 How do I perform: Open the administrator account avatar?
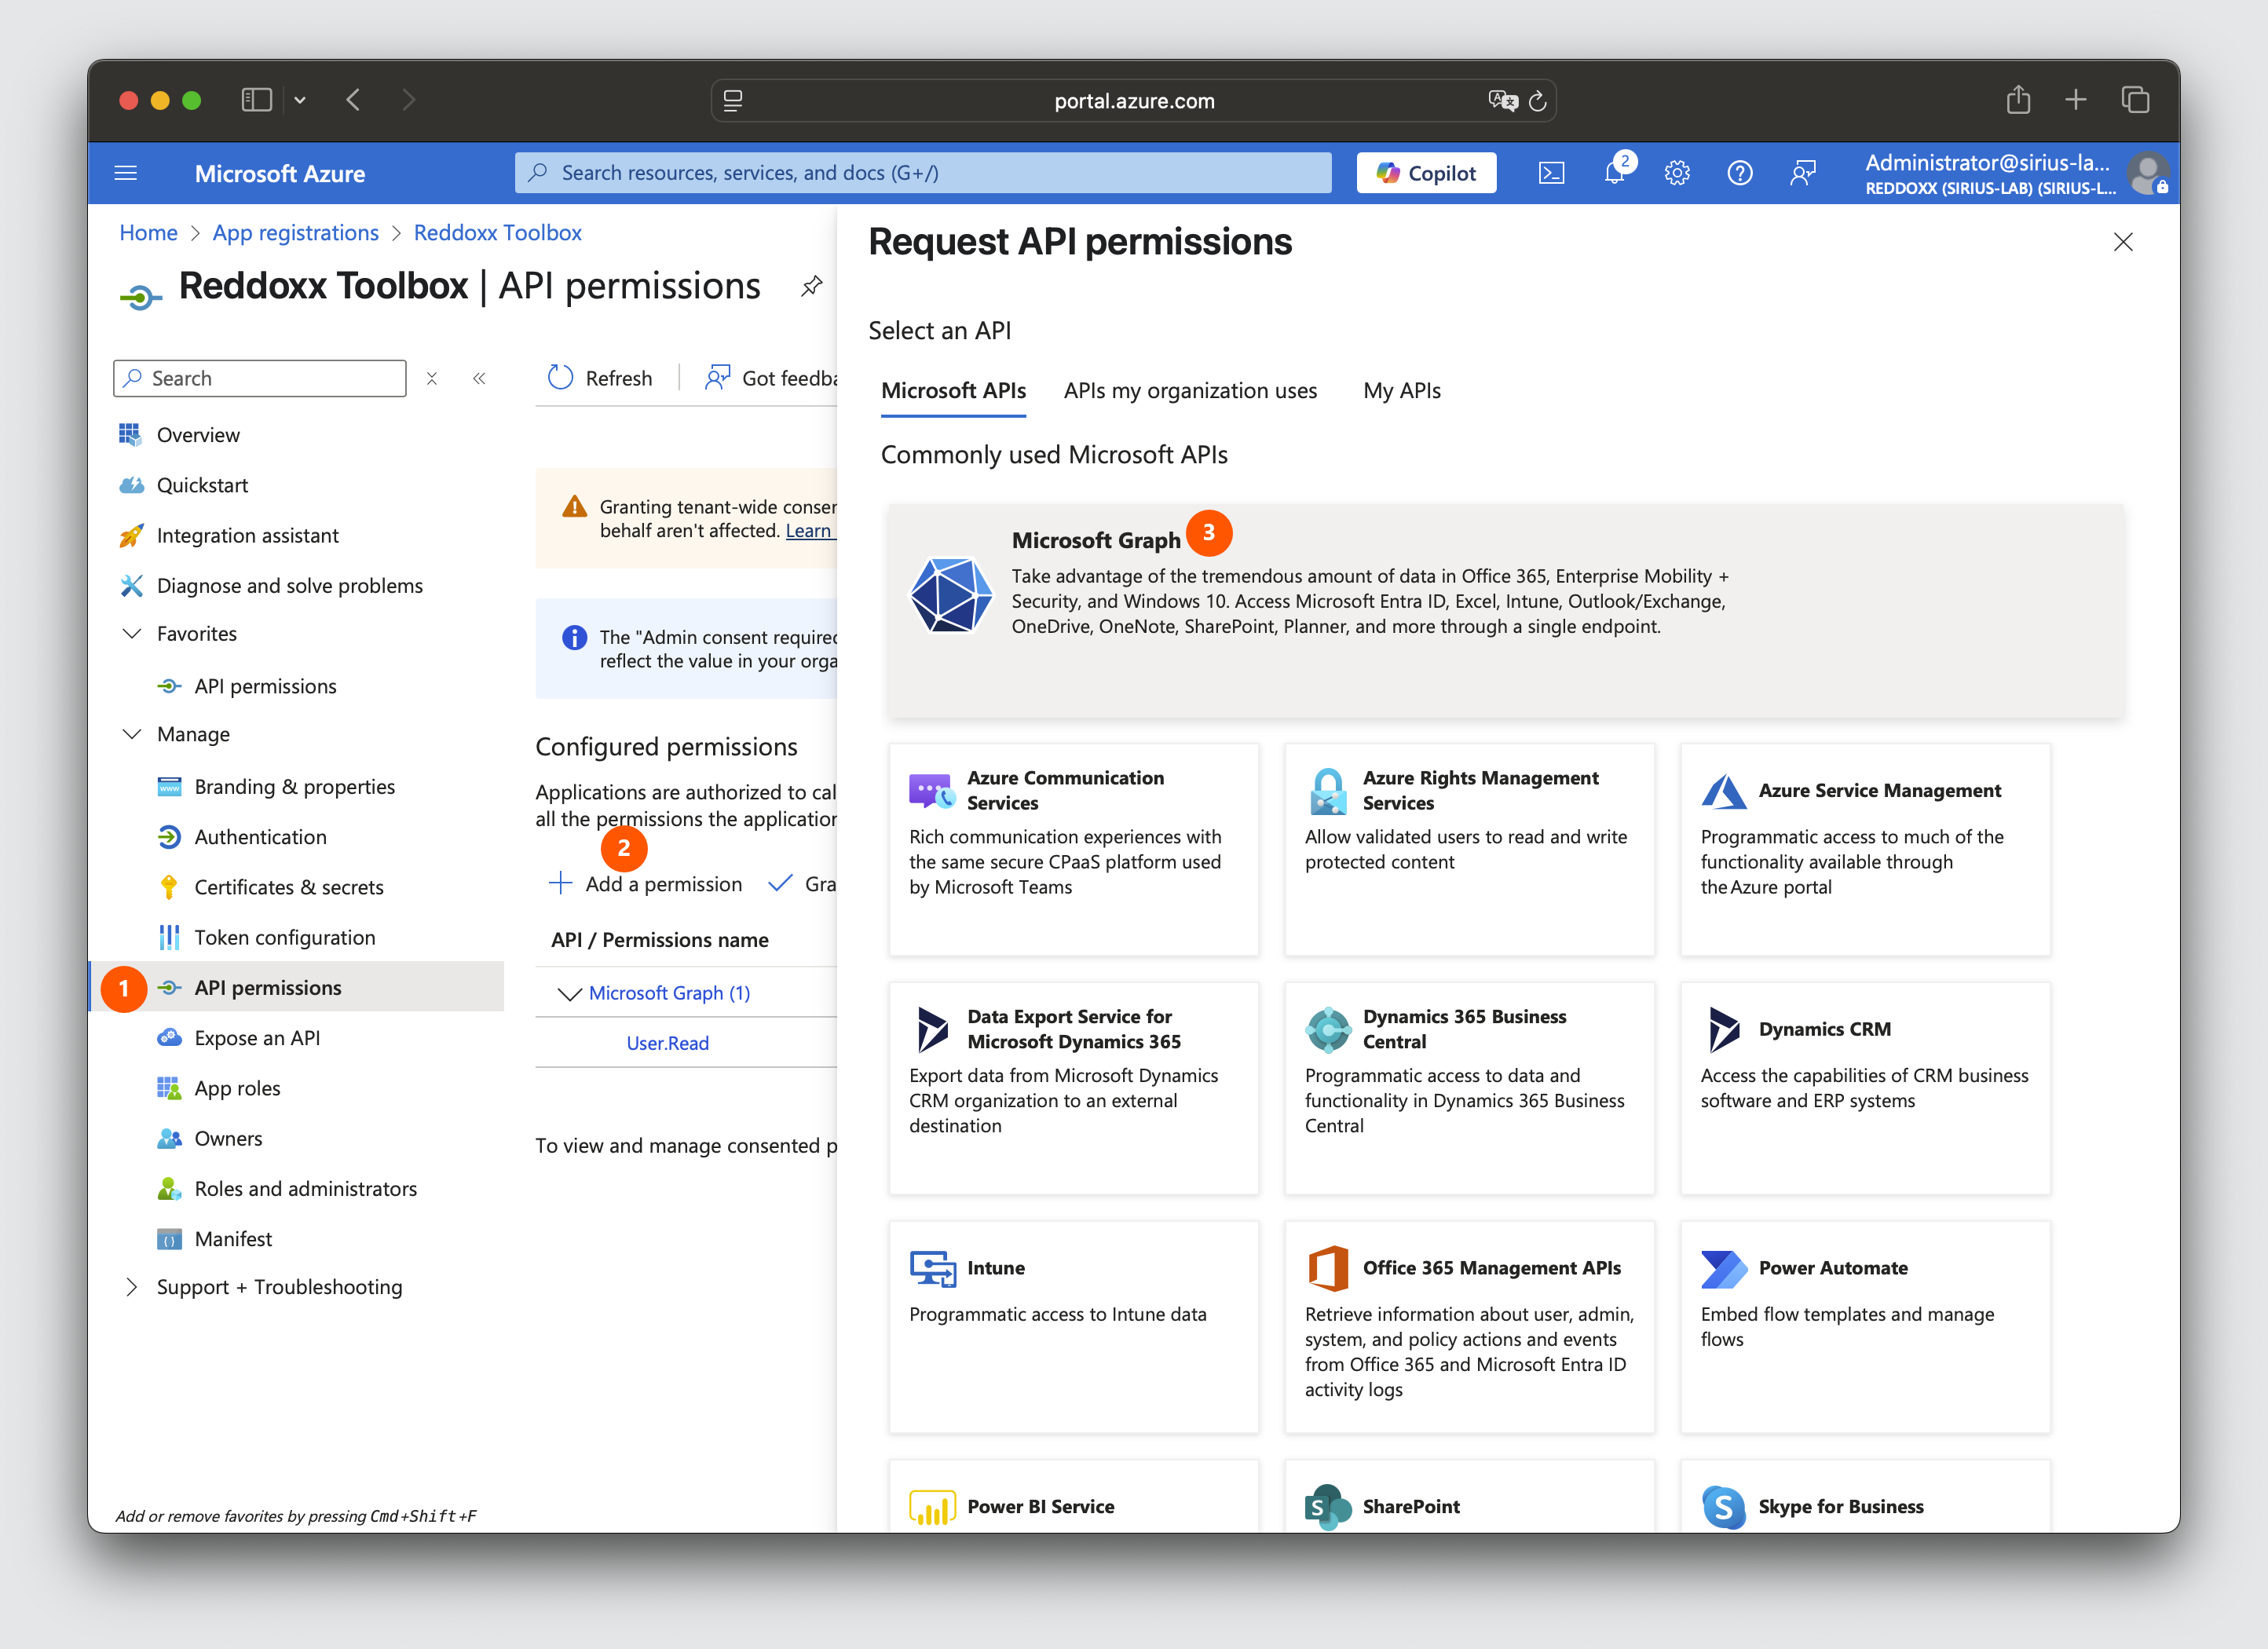click(x=2147, y=173)
